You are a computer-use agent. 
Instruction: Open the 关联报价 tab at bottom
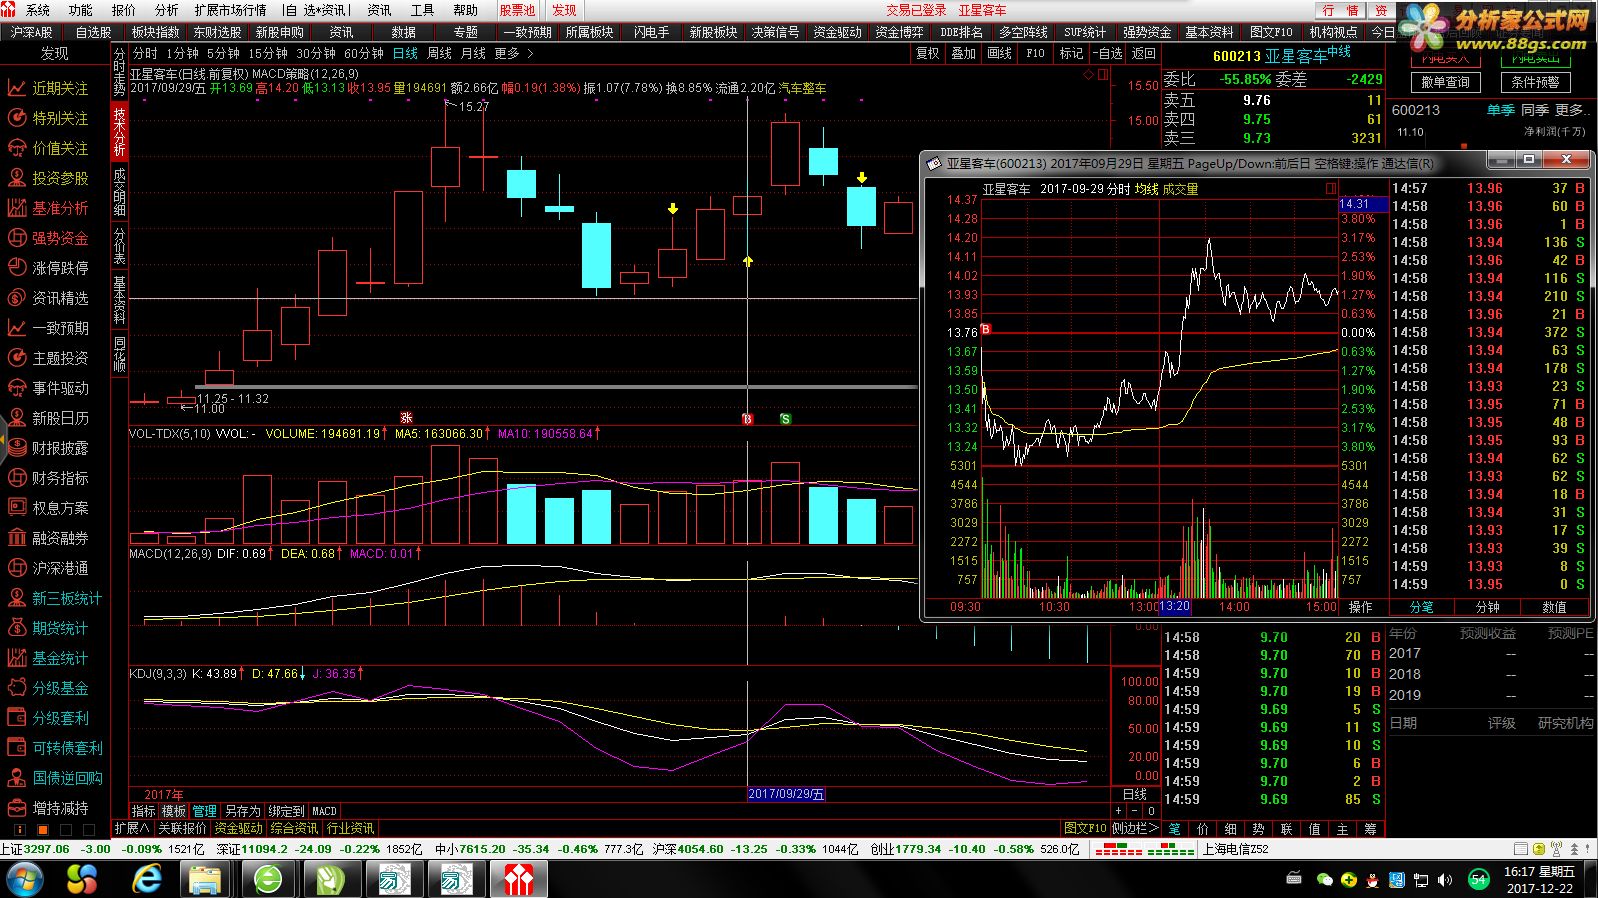click(x=182, y=828)
